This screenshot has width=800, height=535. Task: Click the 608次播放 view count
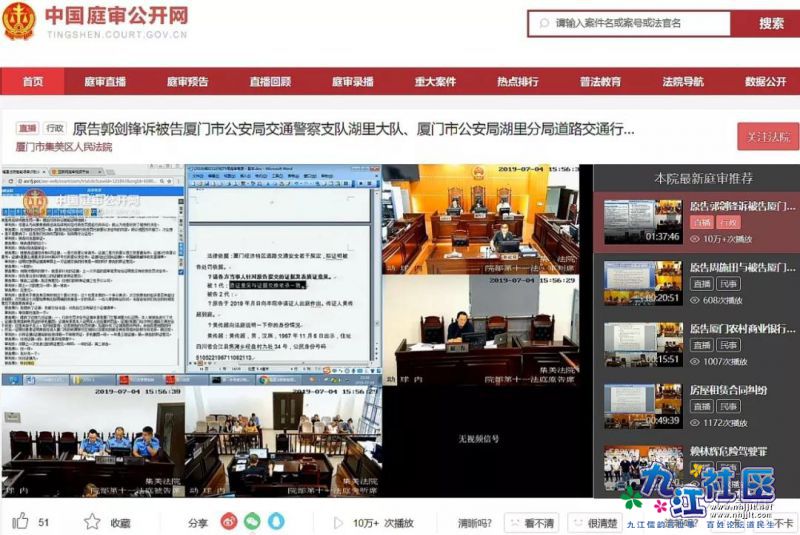pos(722,300)
